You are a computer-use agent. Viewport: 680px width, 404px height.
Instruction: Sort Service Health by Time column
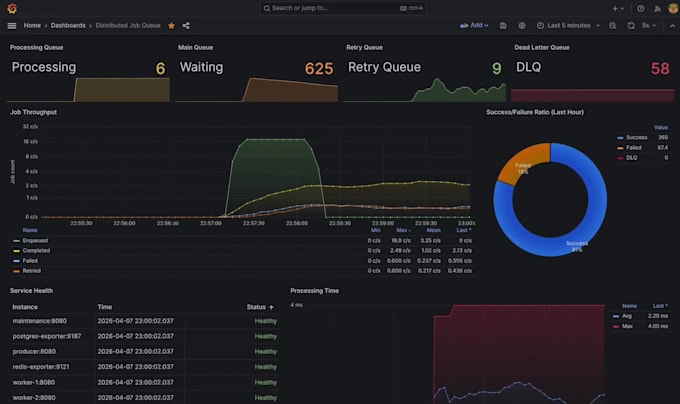point(105,307)
